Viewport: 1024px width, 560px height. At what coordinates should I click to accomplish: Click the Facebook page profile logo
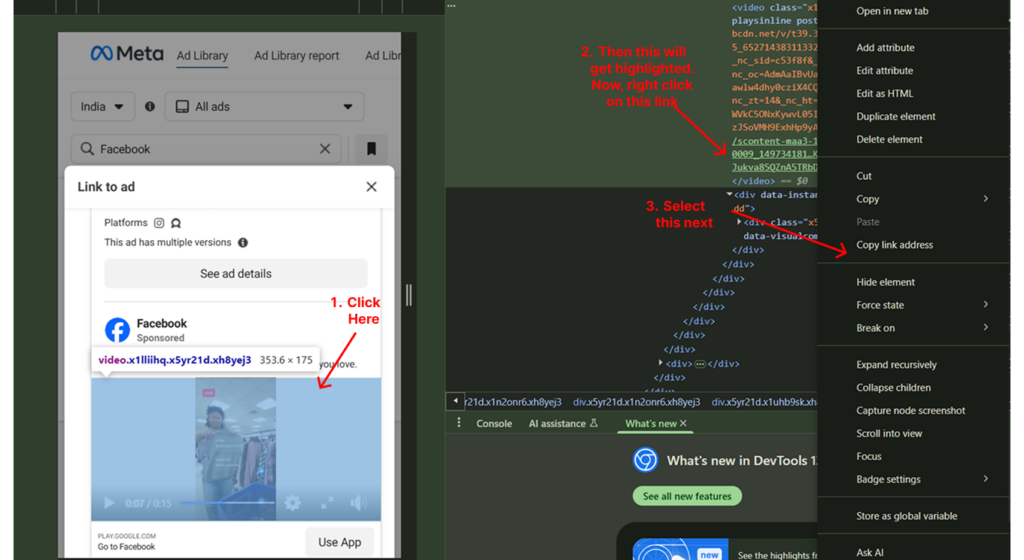[x=118, y=330]
